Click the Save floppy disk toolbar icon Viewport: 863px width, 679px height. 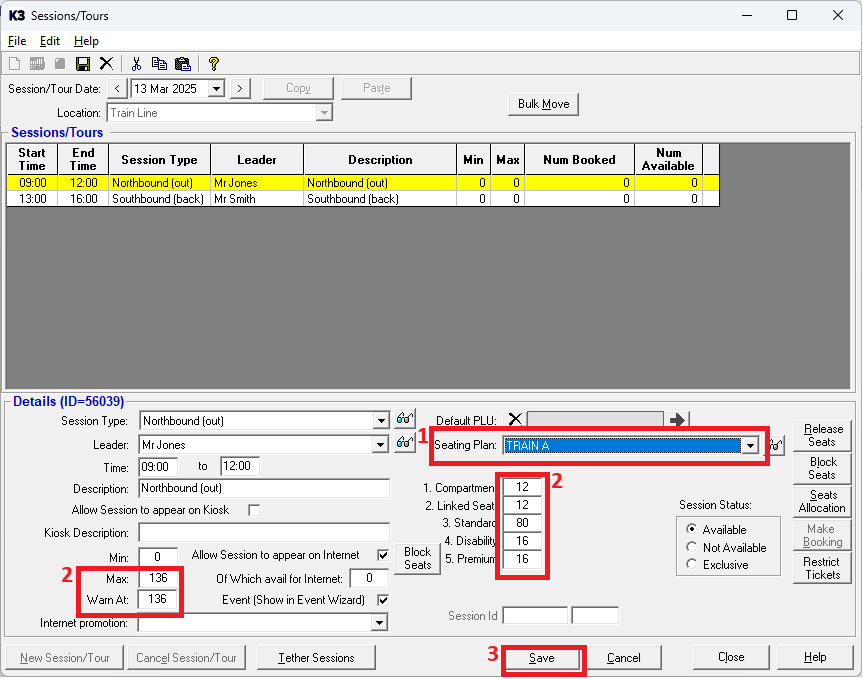83,63
